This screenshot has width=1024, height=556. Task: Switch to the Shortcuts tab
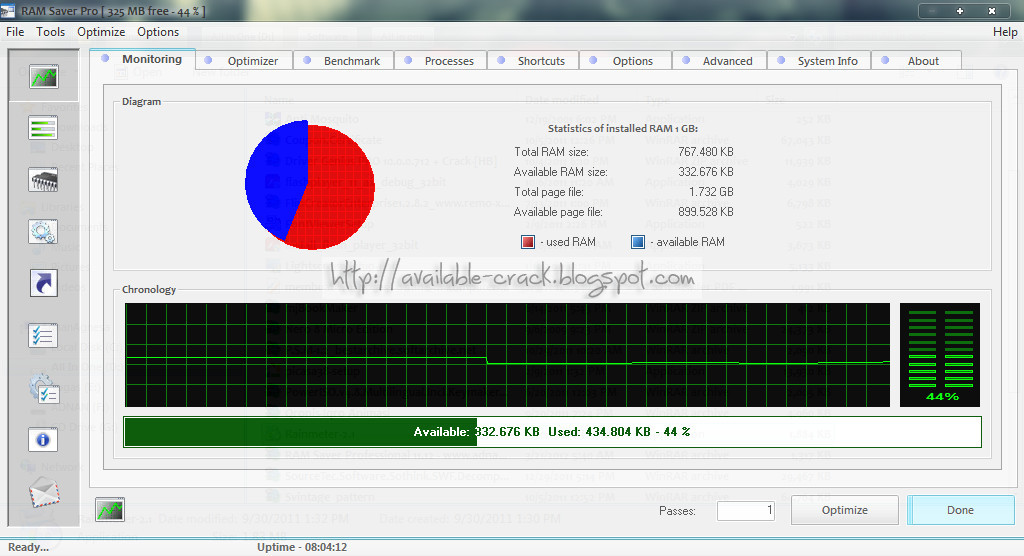click(533, 61)
